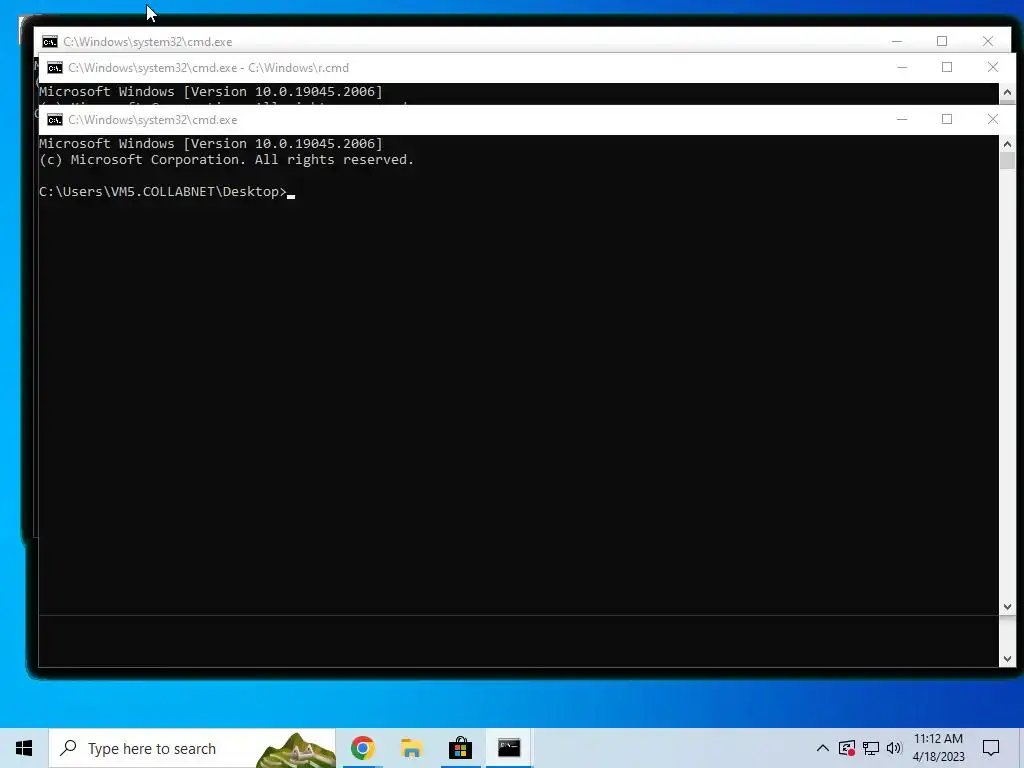This screenshot has height=768, width=1024.
Task: Click the lowest scrollbar down arrow at the window's bottom right
Action: (1007, 659)
